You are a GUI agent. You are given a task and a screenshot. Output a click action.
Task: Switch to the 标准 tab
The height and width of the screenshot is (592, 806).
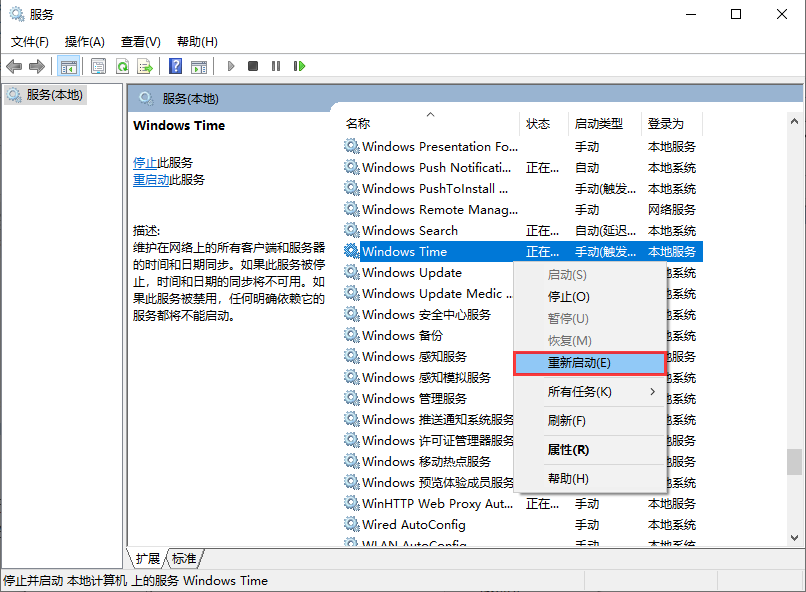point(184,559)
